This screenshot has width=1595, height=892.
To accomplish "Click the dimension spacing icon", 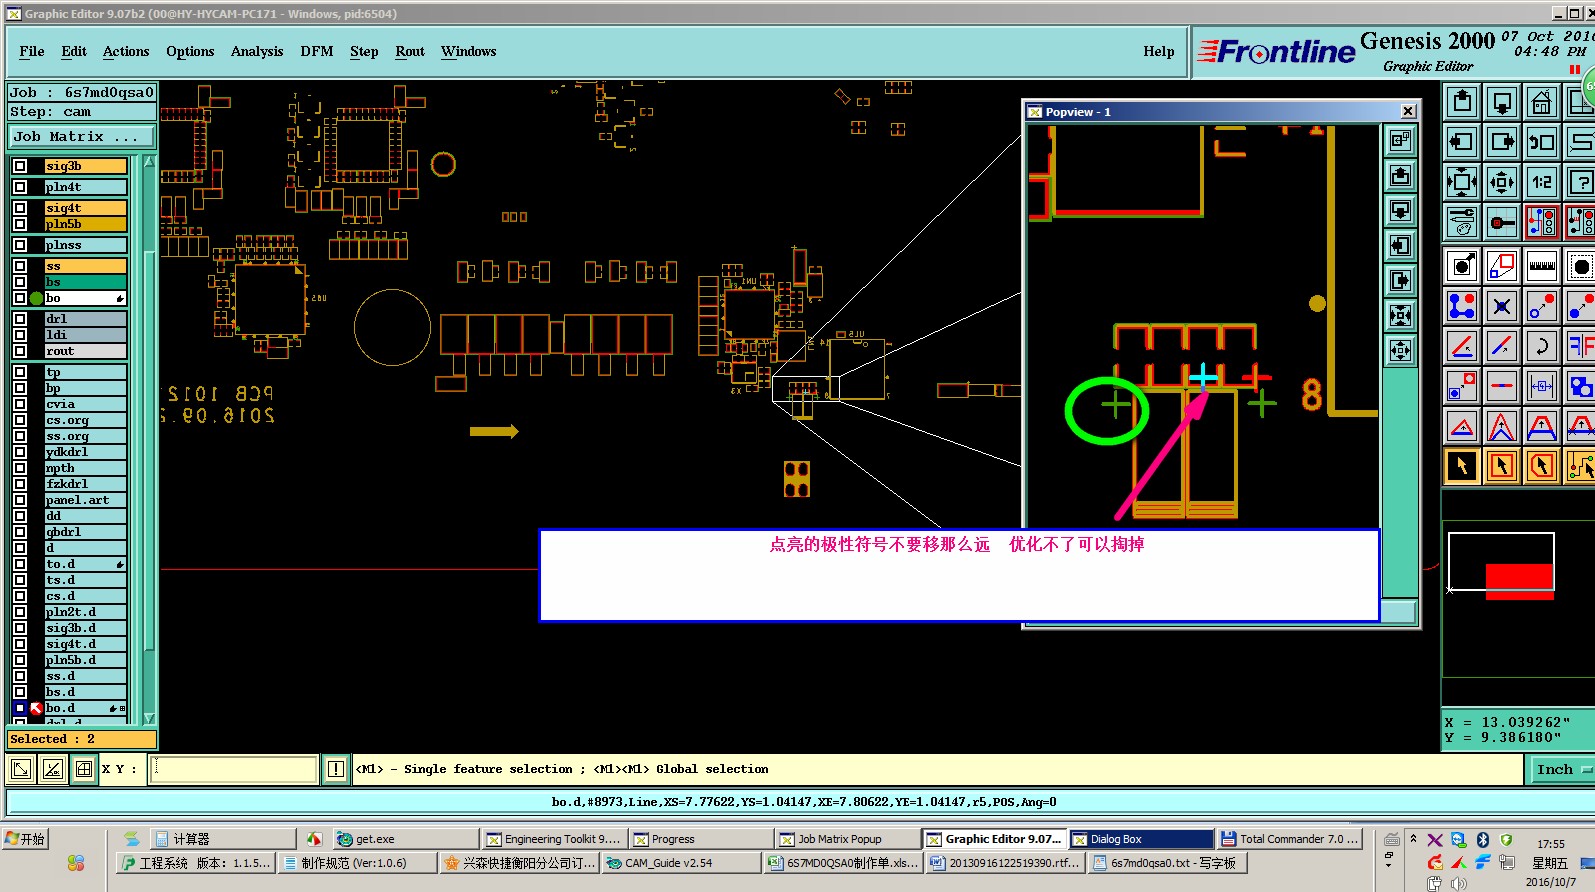I will point(1542,386).
